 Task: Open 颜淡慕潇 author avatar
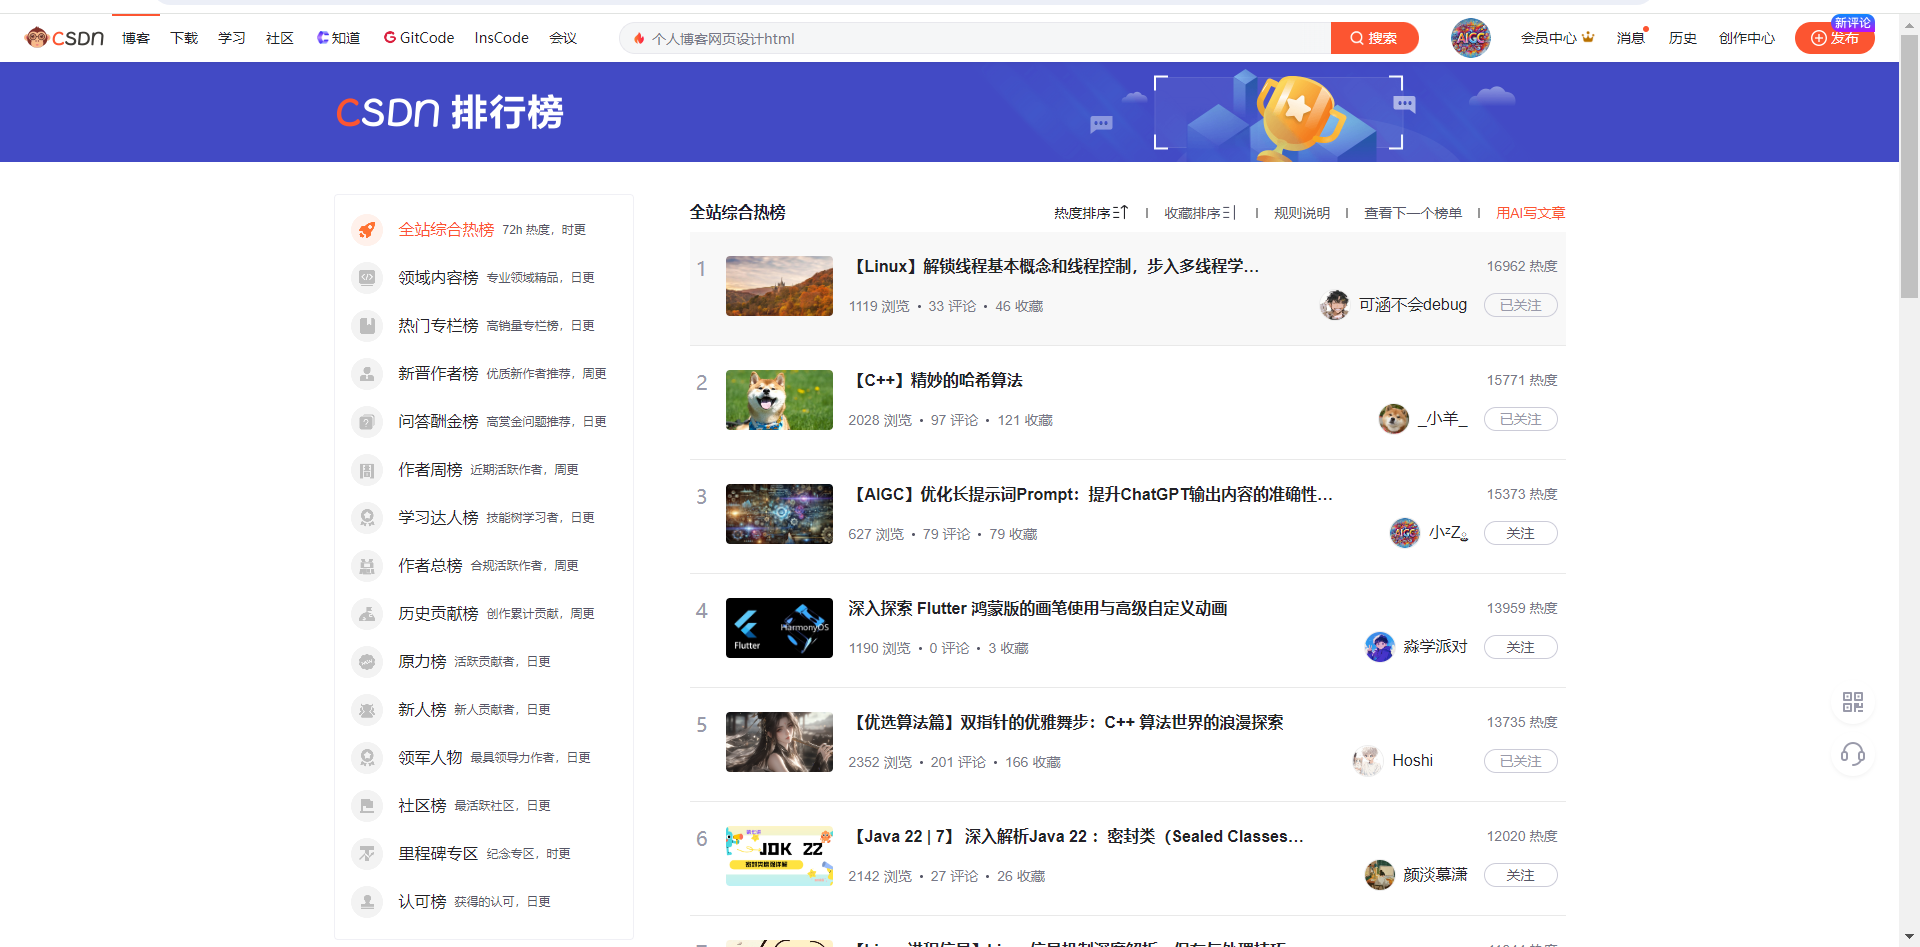(1379, 875)
